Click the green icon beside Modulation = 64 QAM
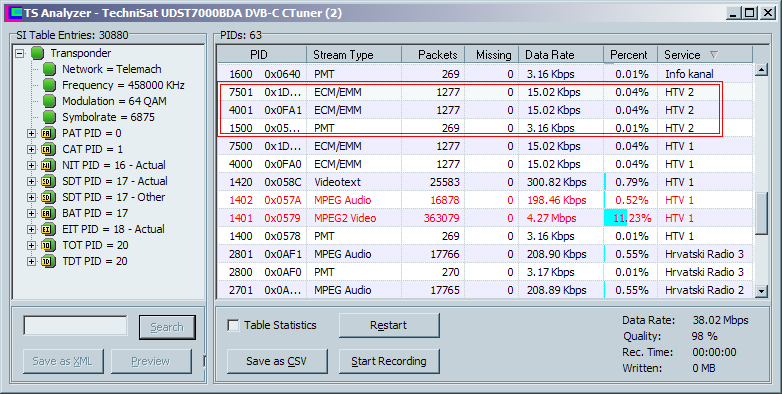Image resolution: width=782 pixels, height=394 pixels. click(49, 101)
